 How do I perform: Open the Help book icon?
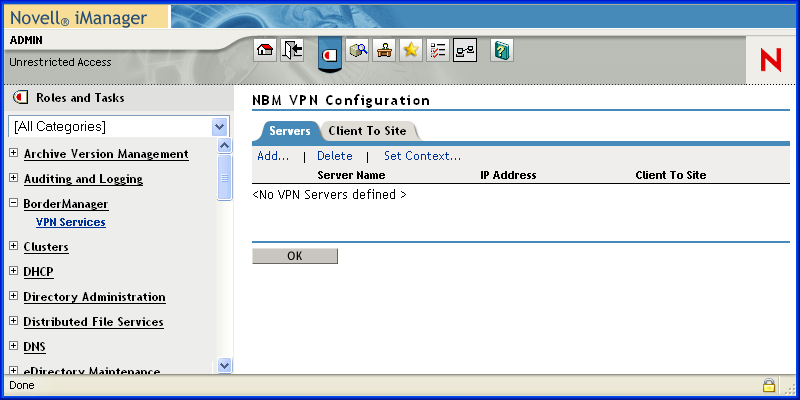(502, 51)
